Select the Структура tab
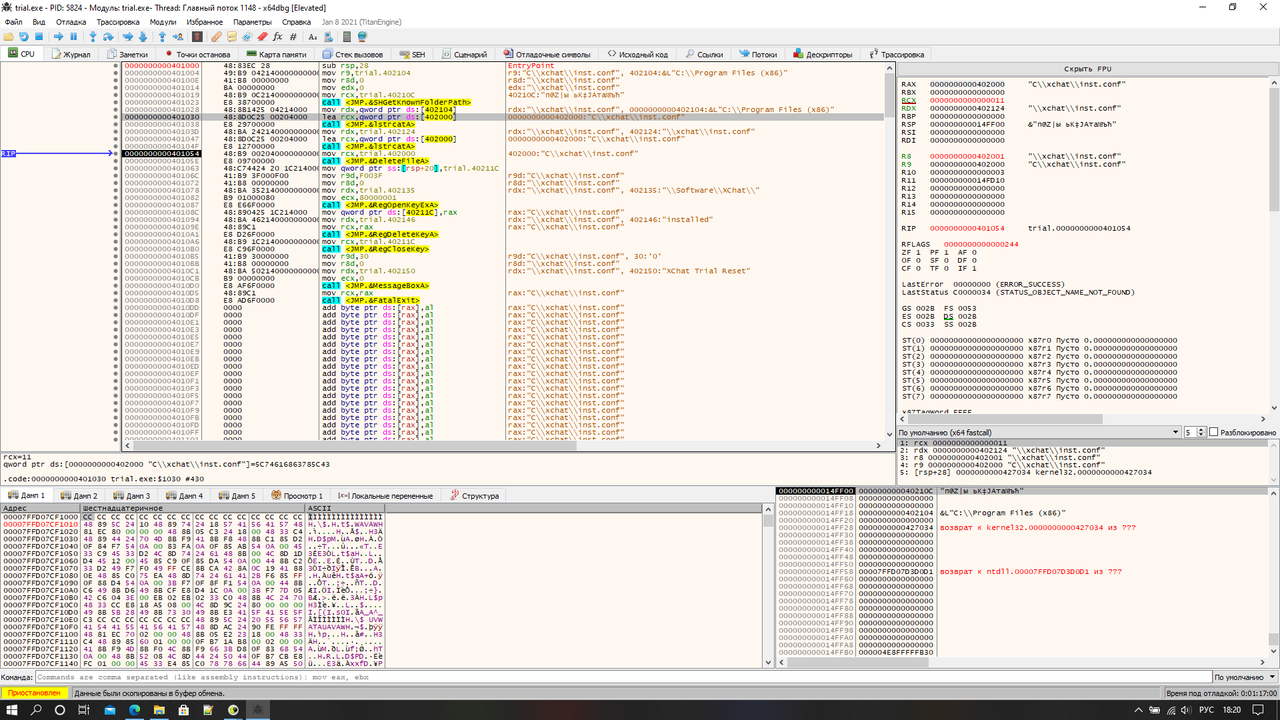 (x=474, y=495)
